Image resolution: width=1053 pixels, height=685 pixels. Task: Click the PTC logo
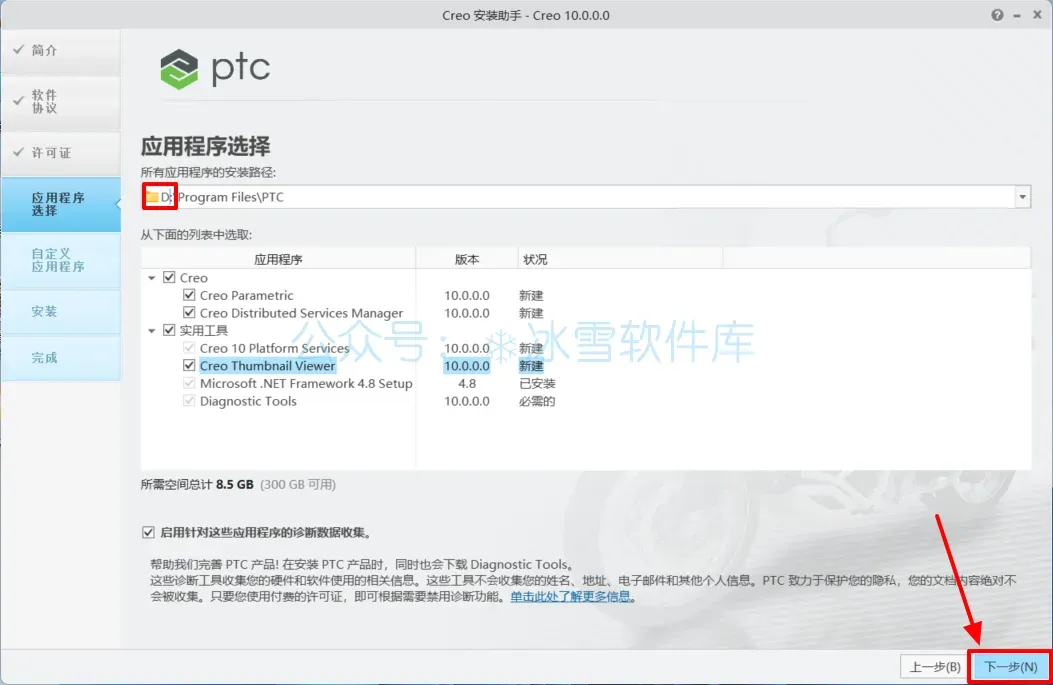click(215, 68)
